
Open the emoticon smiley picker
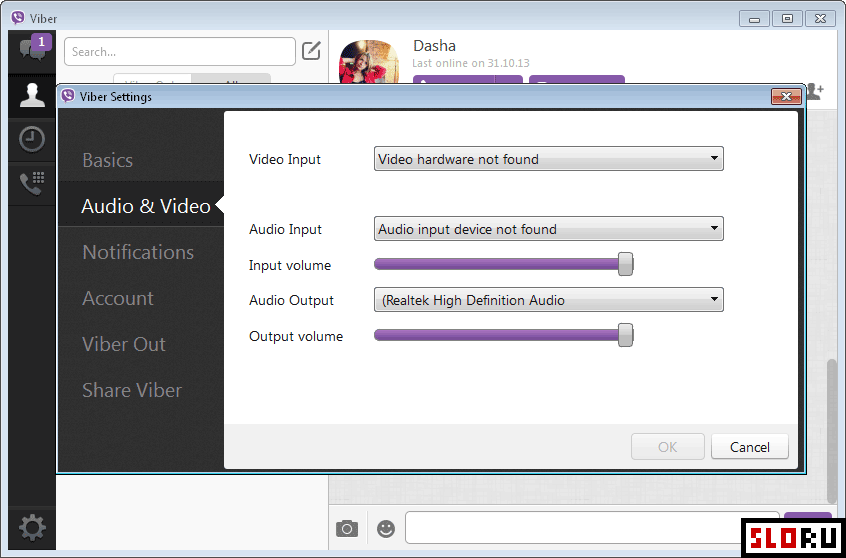pyautogui.click(x=386, y=528)
